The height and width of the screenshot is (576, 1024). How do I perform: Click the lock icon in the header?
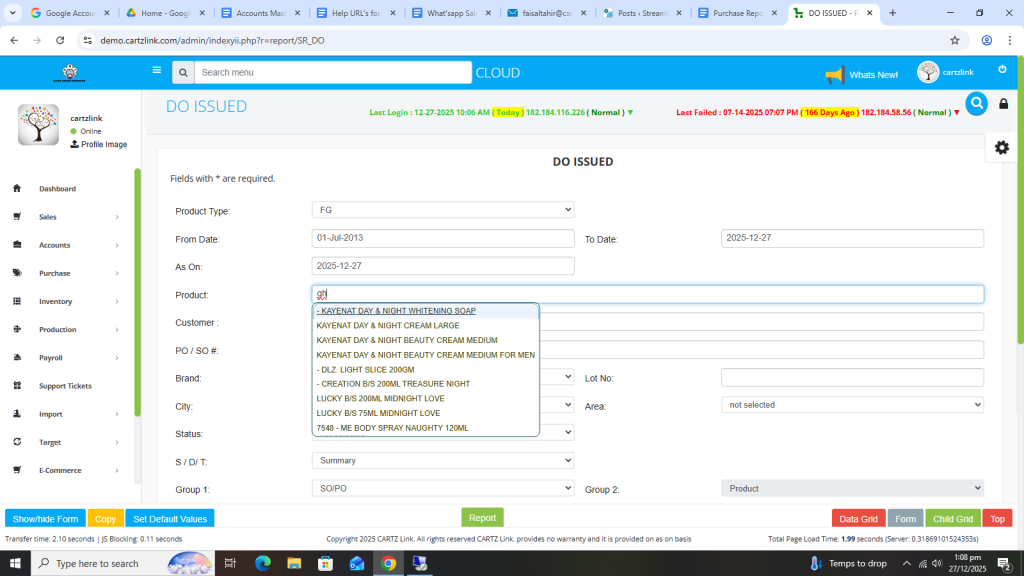click(1003, 104)
